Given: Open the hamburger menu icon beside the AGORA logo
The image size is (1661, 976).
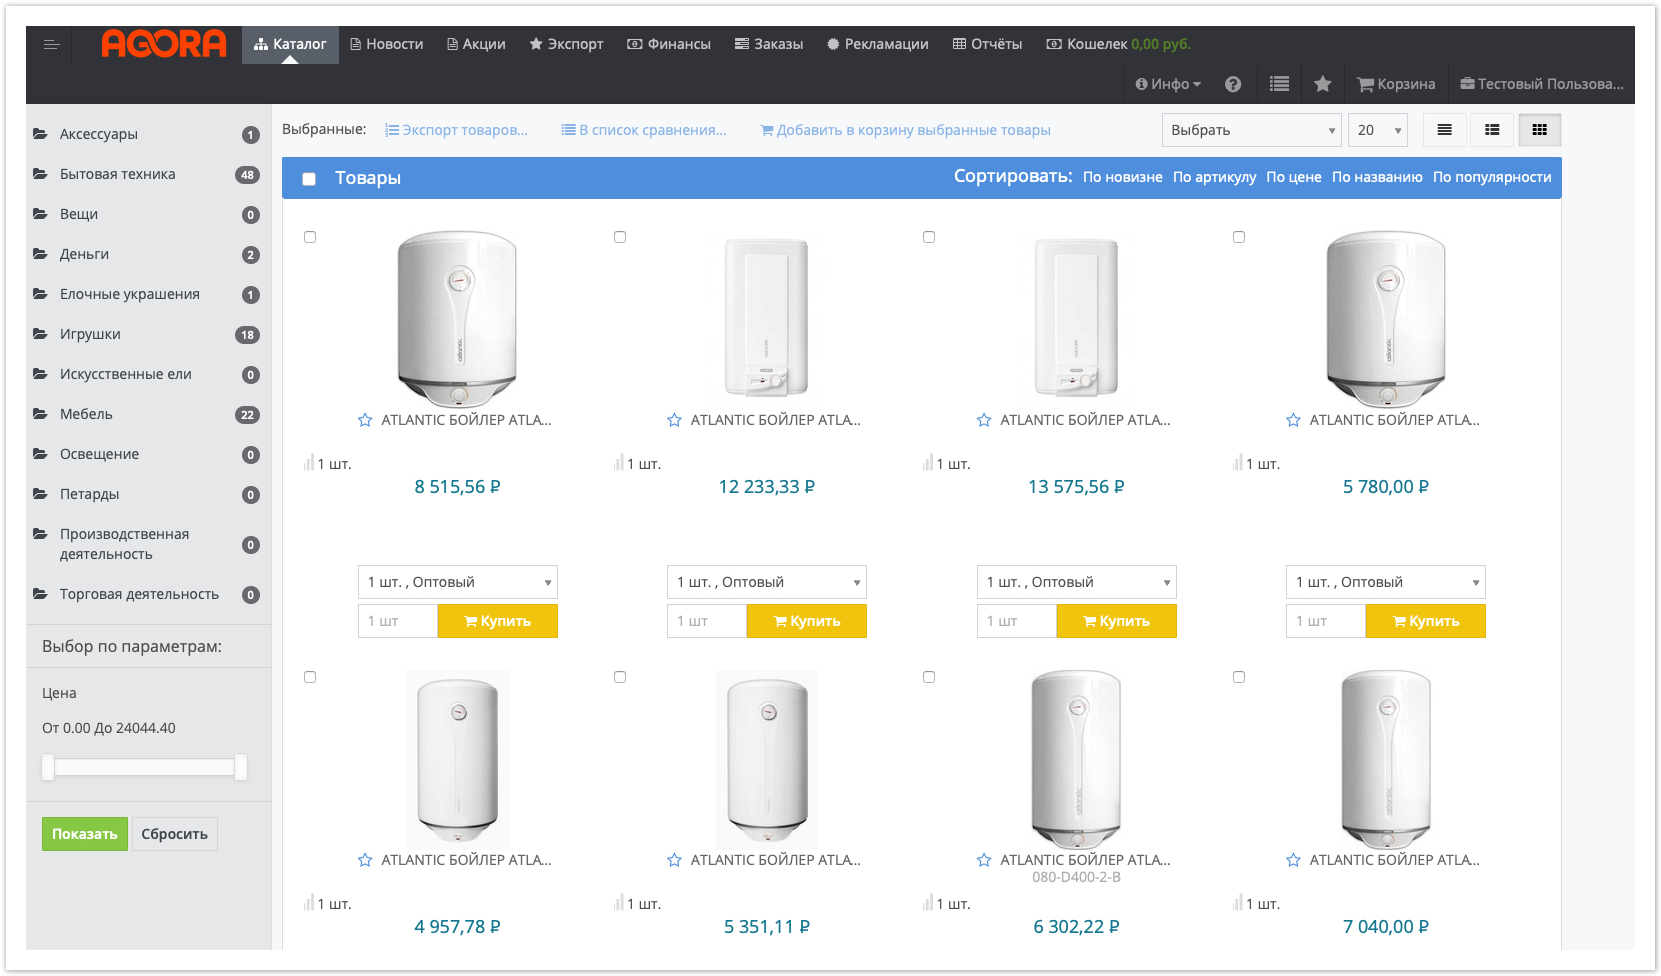Looking at the screenshot, I should point(52,45).
